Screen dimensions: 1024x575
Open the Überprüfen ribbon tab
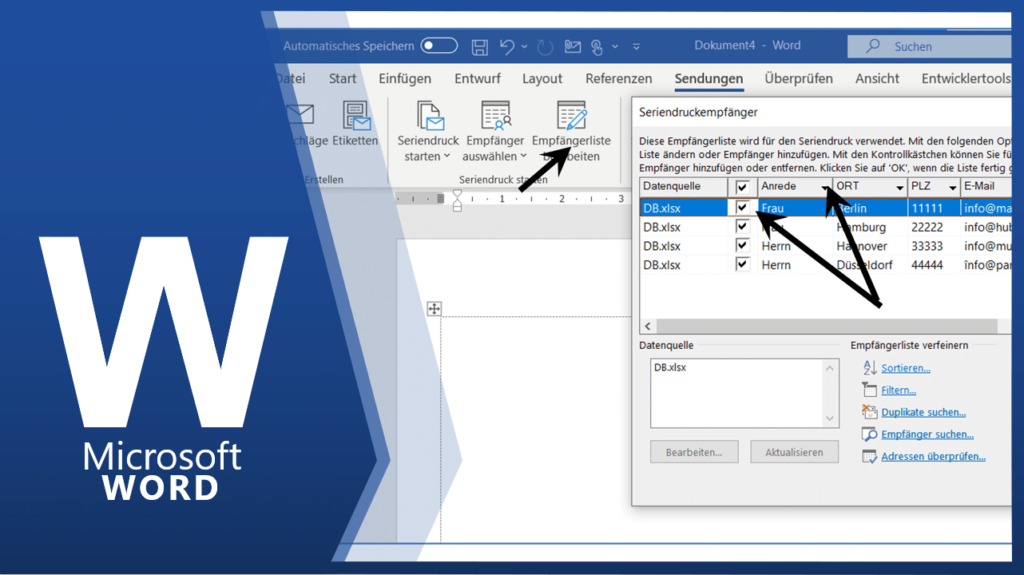[798, 78]
